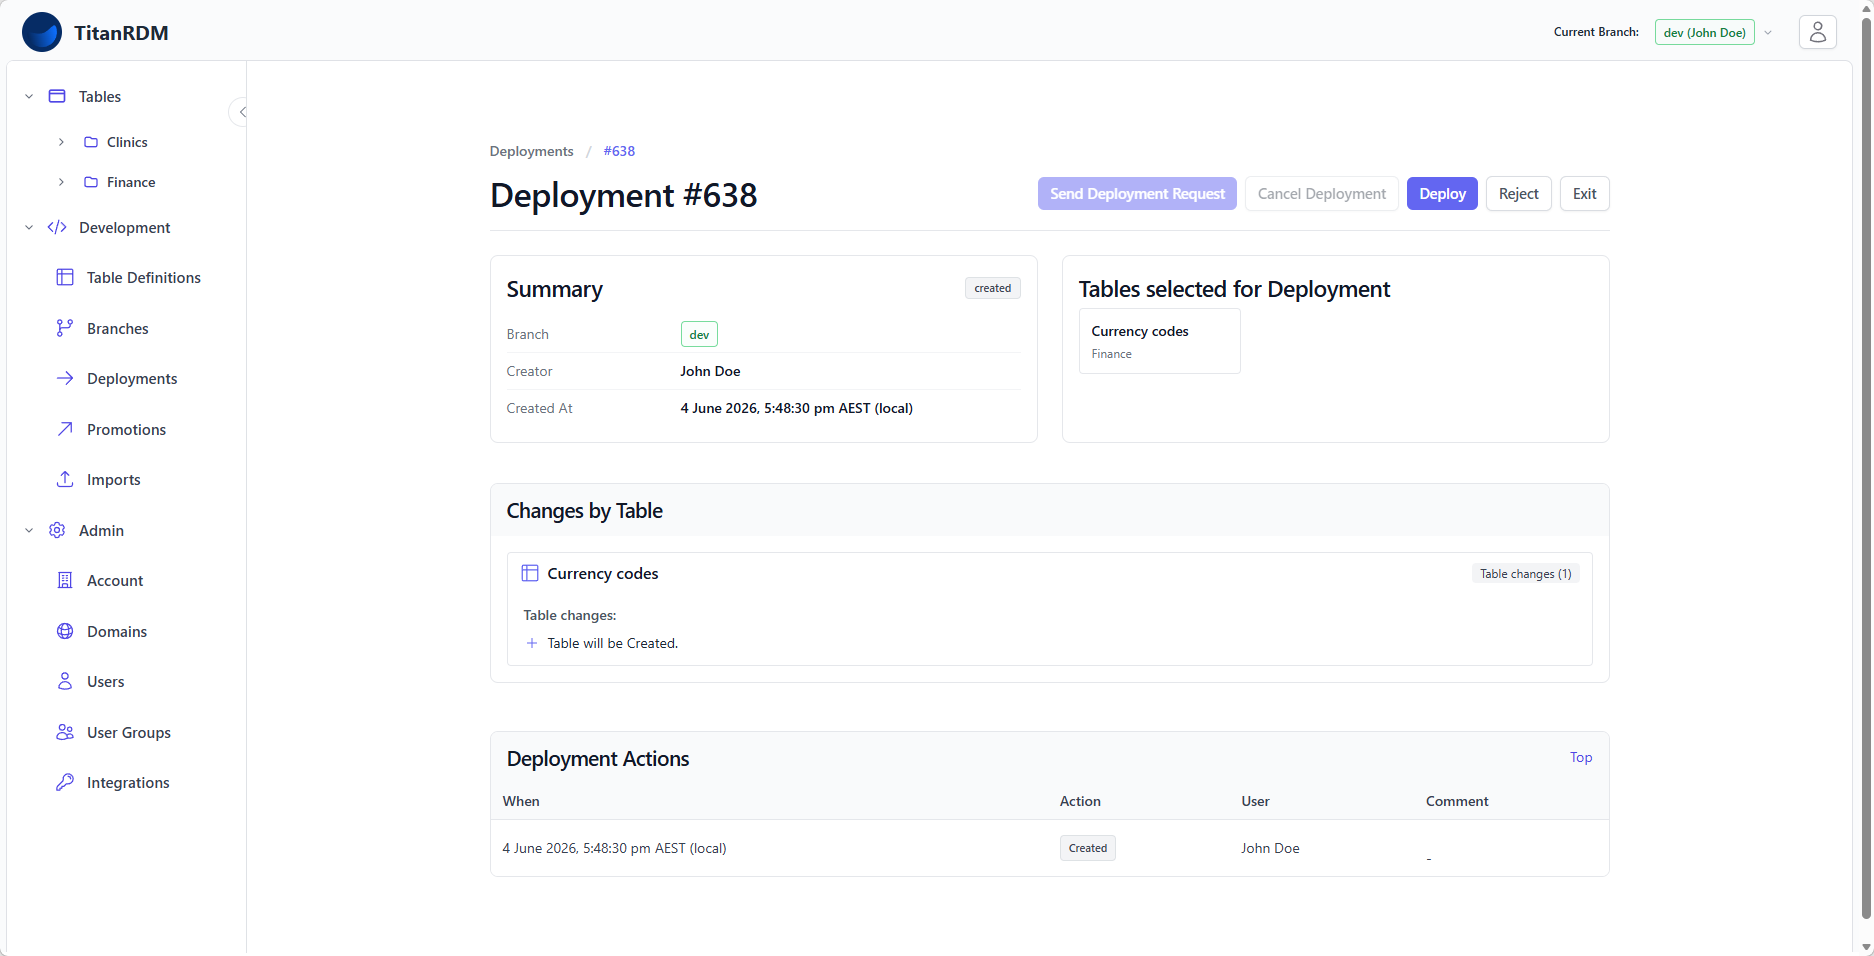Click the #638 breadcrumb link
The height and width of the screenshot is (956, 1874).
point(619,151)
